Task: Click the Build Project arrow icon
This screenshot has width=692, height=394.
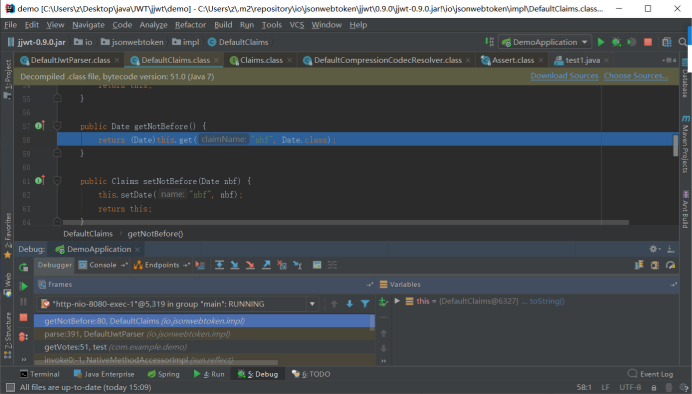Action: [489, 42]
